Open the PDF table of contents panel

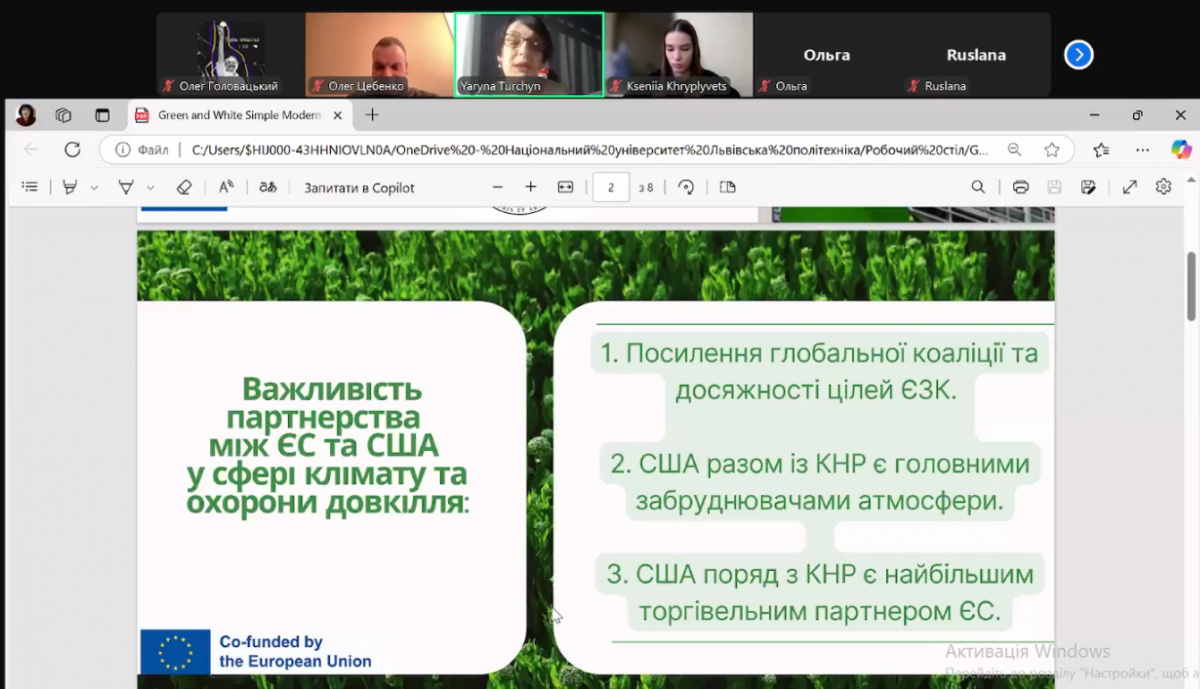[x=29, y=186]
